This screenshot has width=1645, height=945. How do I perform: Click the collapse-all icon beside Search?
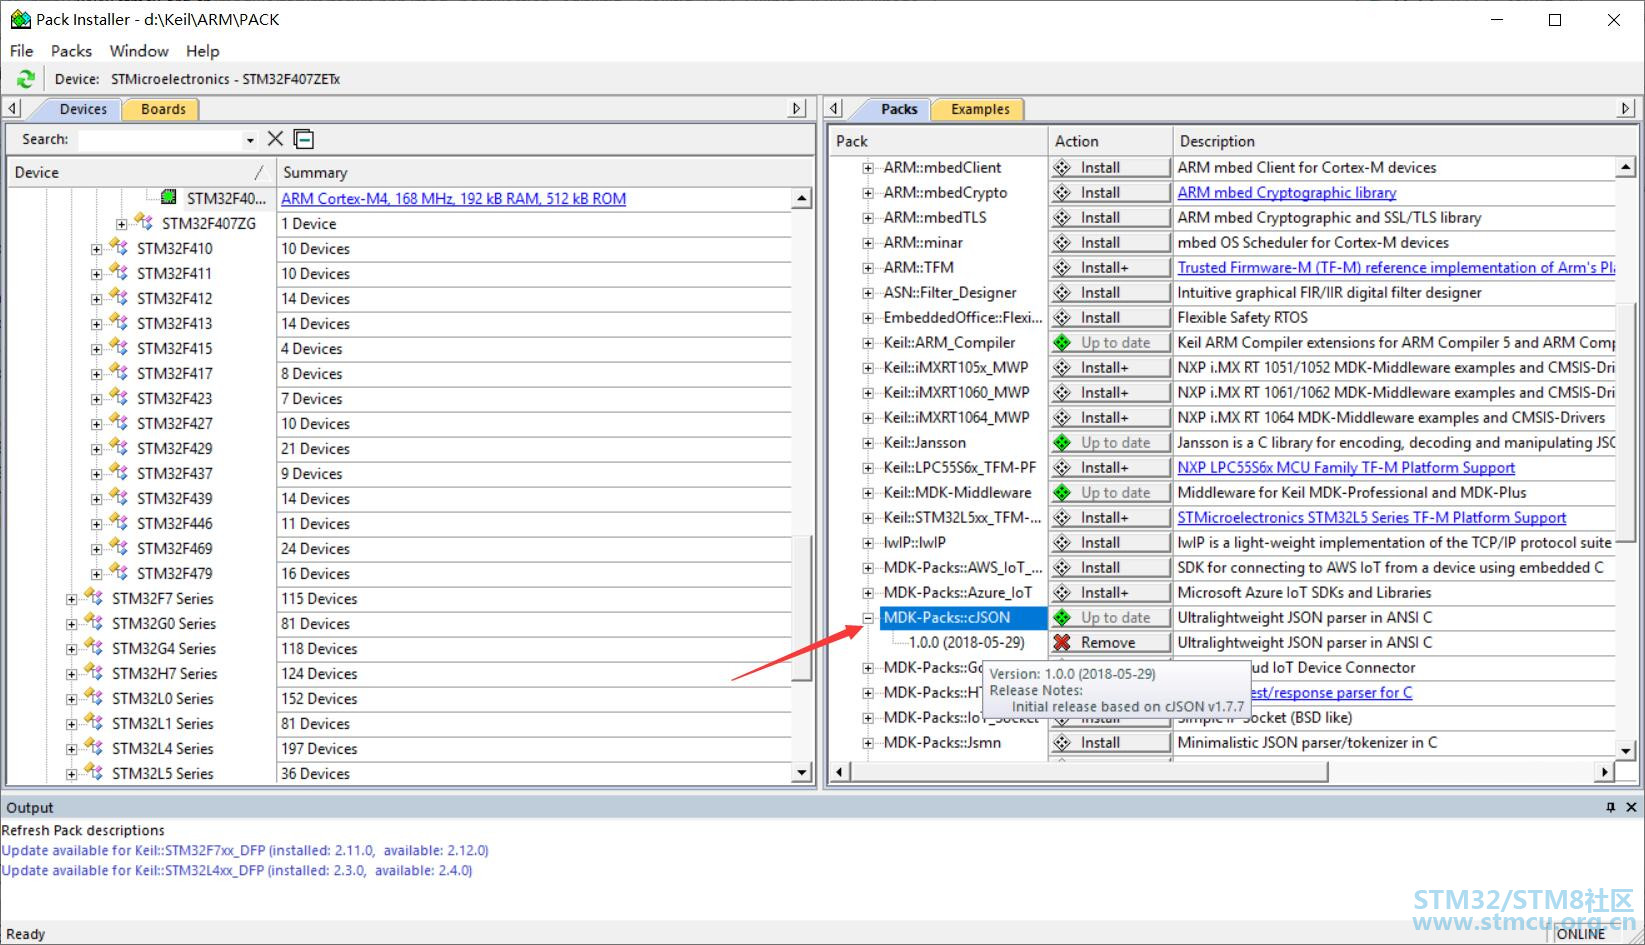(304, 139)
